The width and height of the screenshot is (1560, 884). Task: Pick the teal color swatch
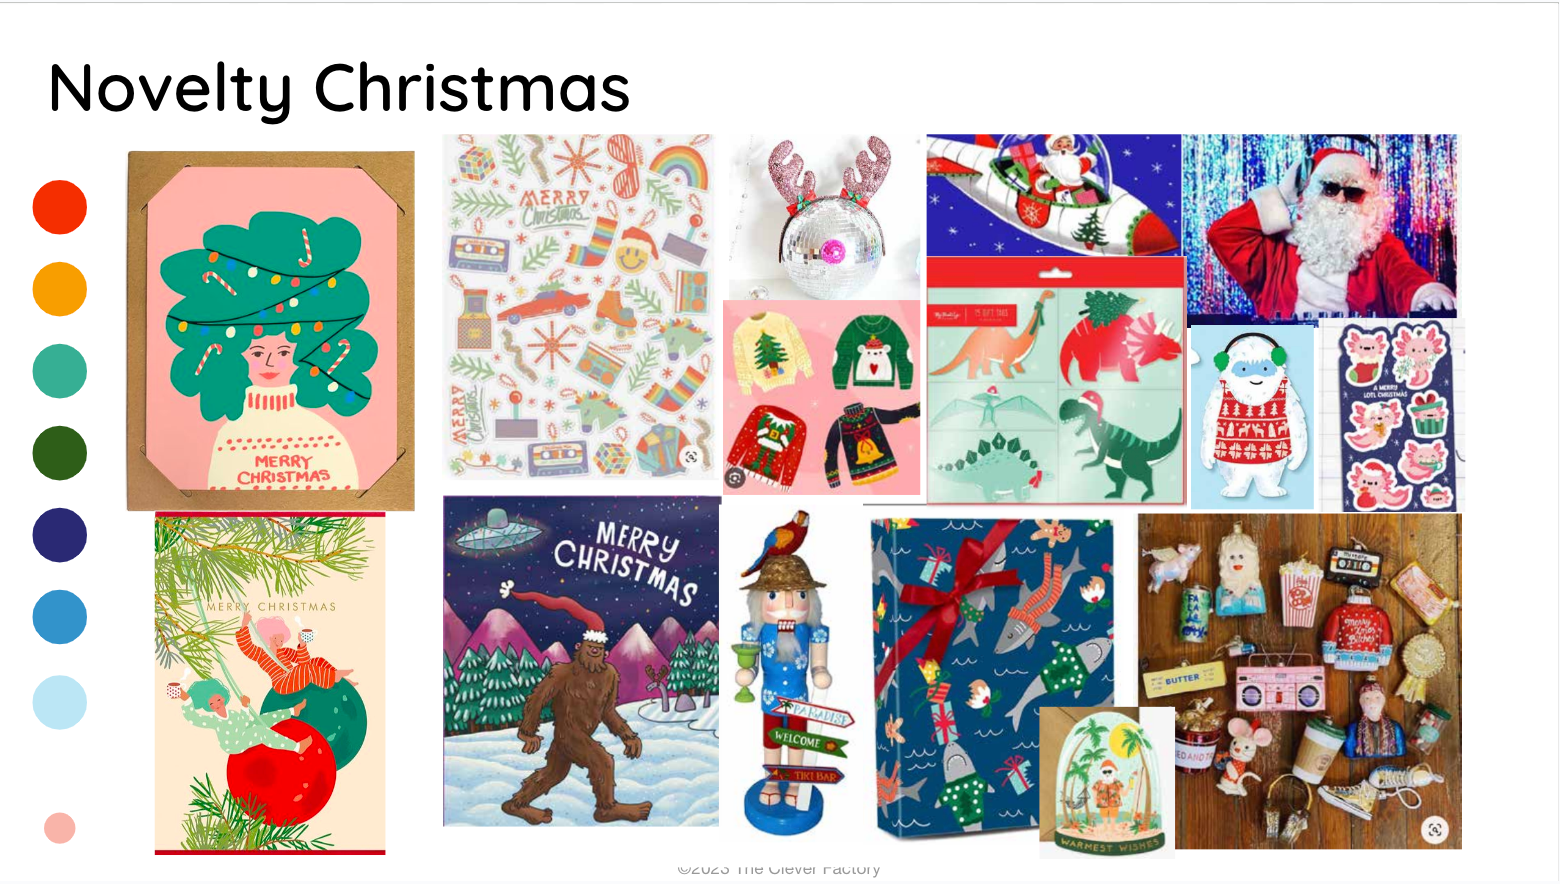point(60,371)
